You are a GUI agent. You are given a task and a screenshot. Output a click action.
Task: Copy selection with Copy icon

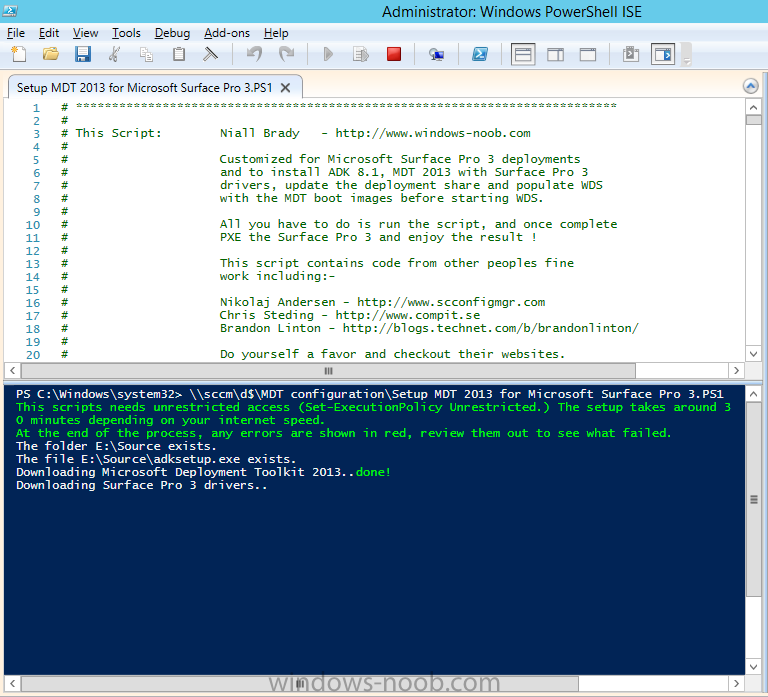coord(146,54)
